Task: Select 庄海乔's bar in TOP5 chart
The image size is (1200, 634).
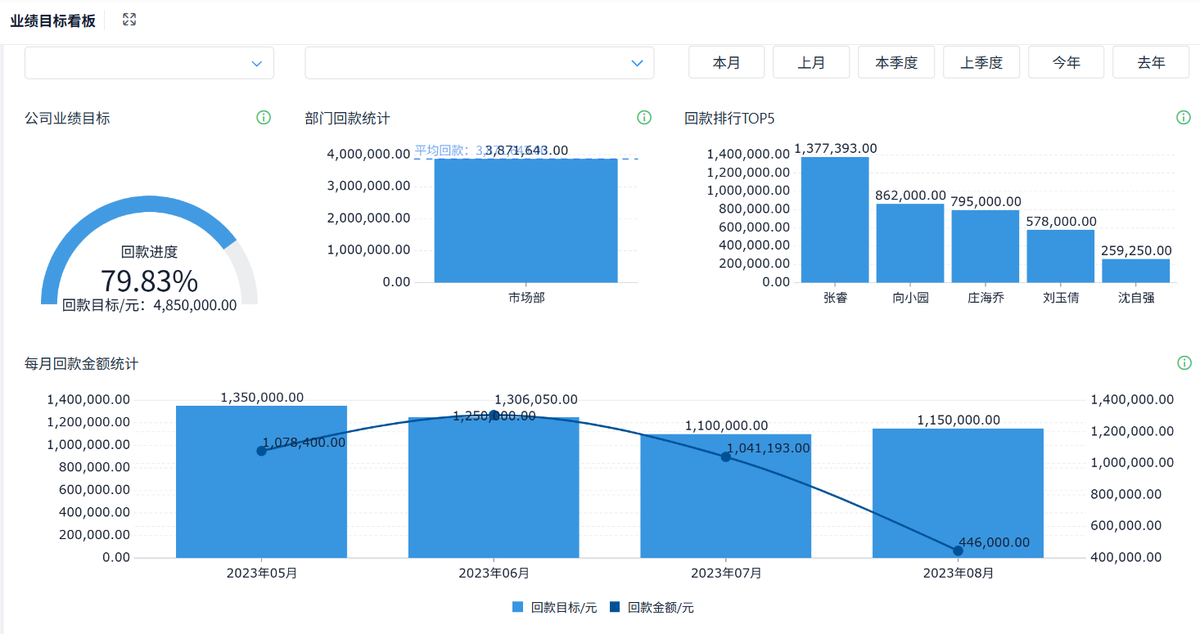Action: click(985, 246)
